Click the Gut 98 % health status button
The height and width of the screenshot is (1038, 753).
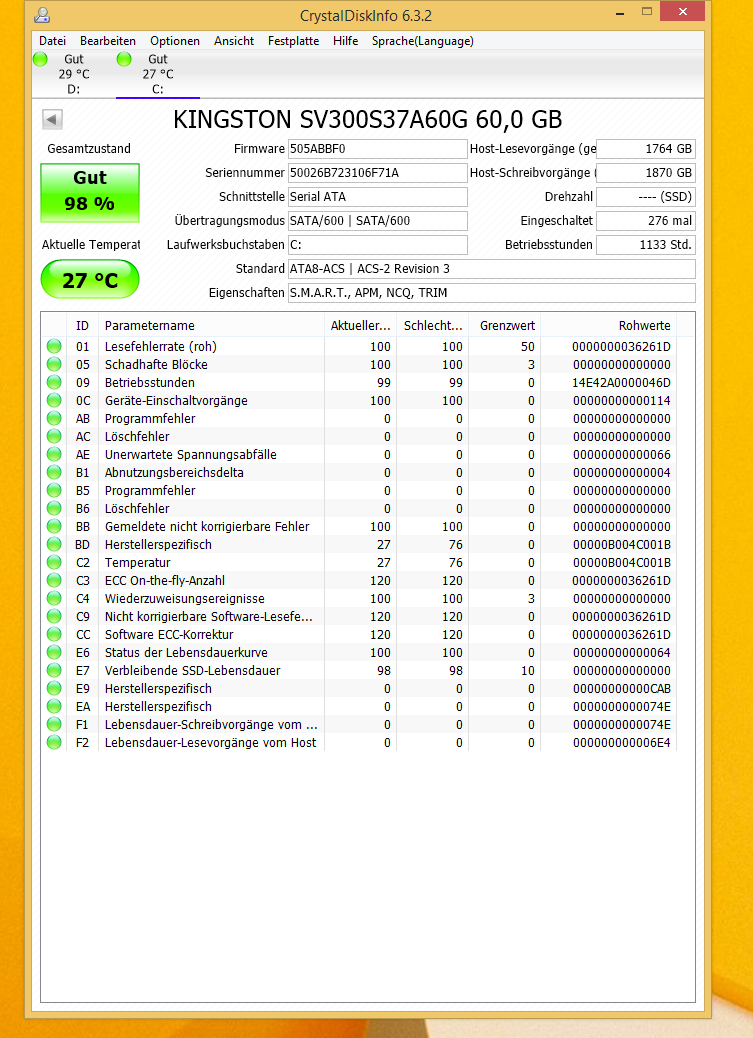(90, 192)
